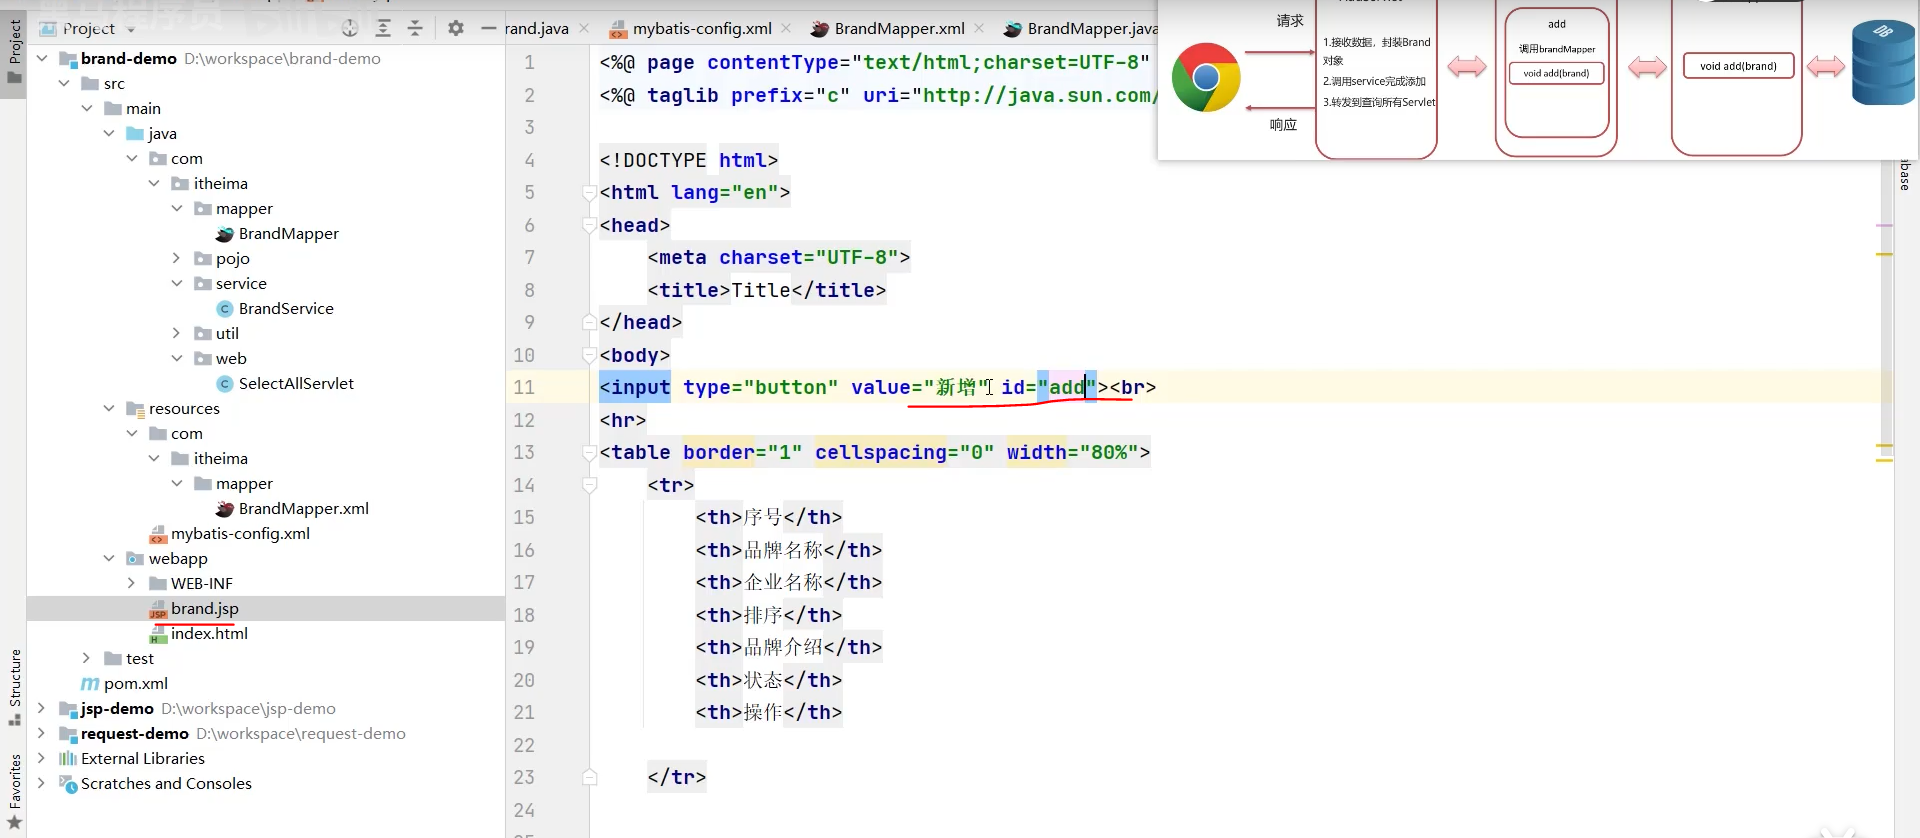The width and height of the screenshot is (1920, 838).
Task: Expand the request-demo project
Action: point(42,733)
